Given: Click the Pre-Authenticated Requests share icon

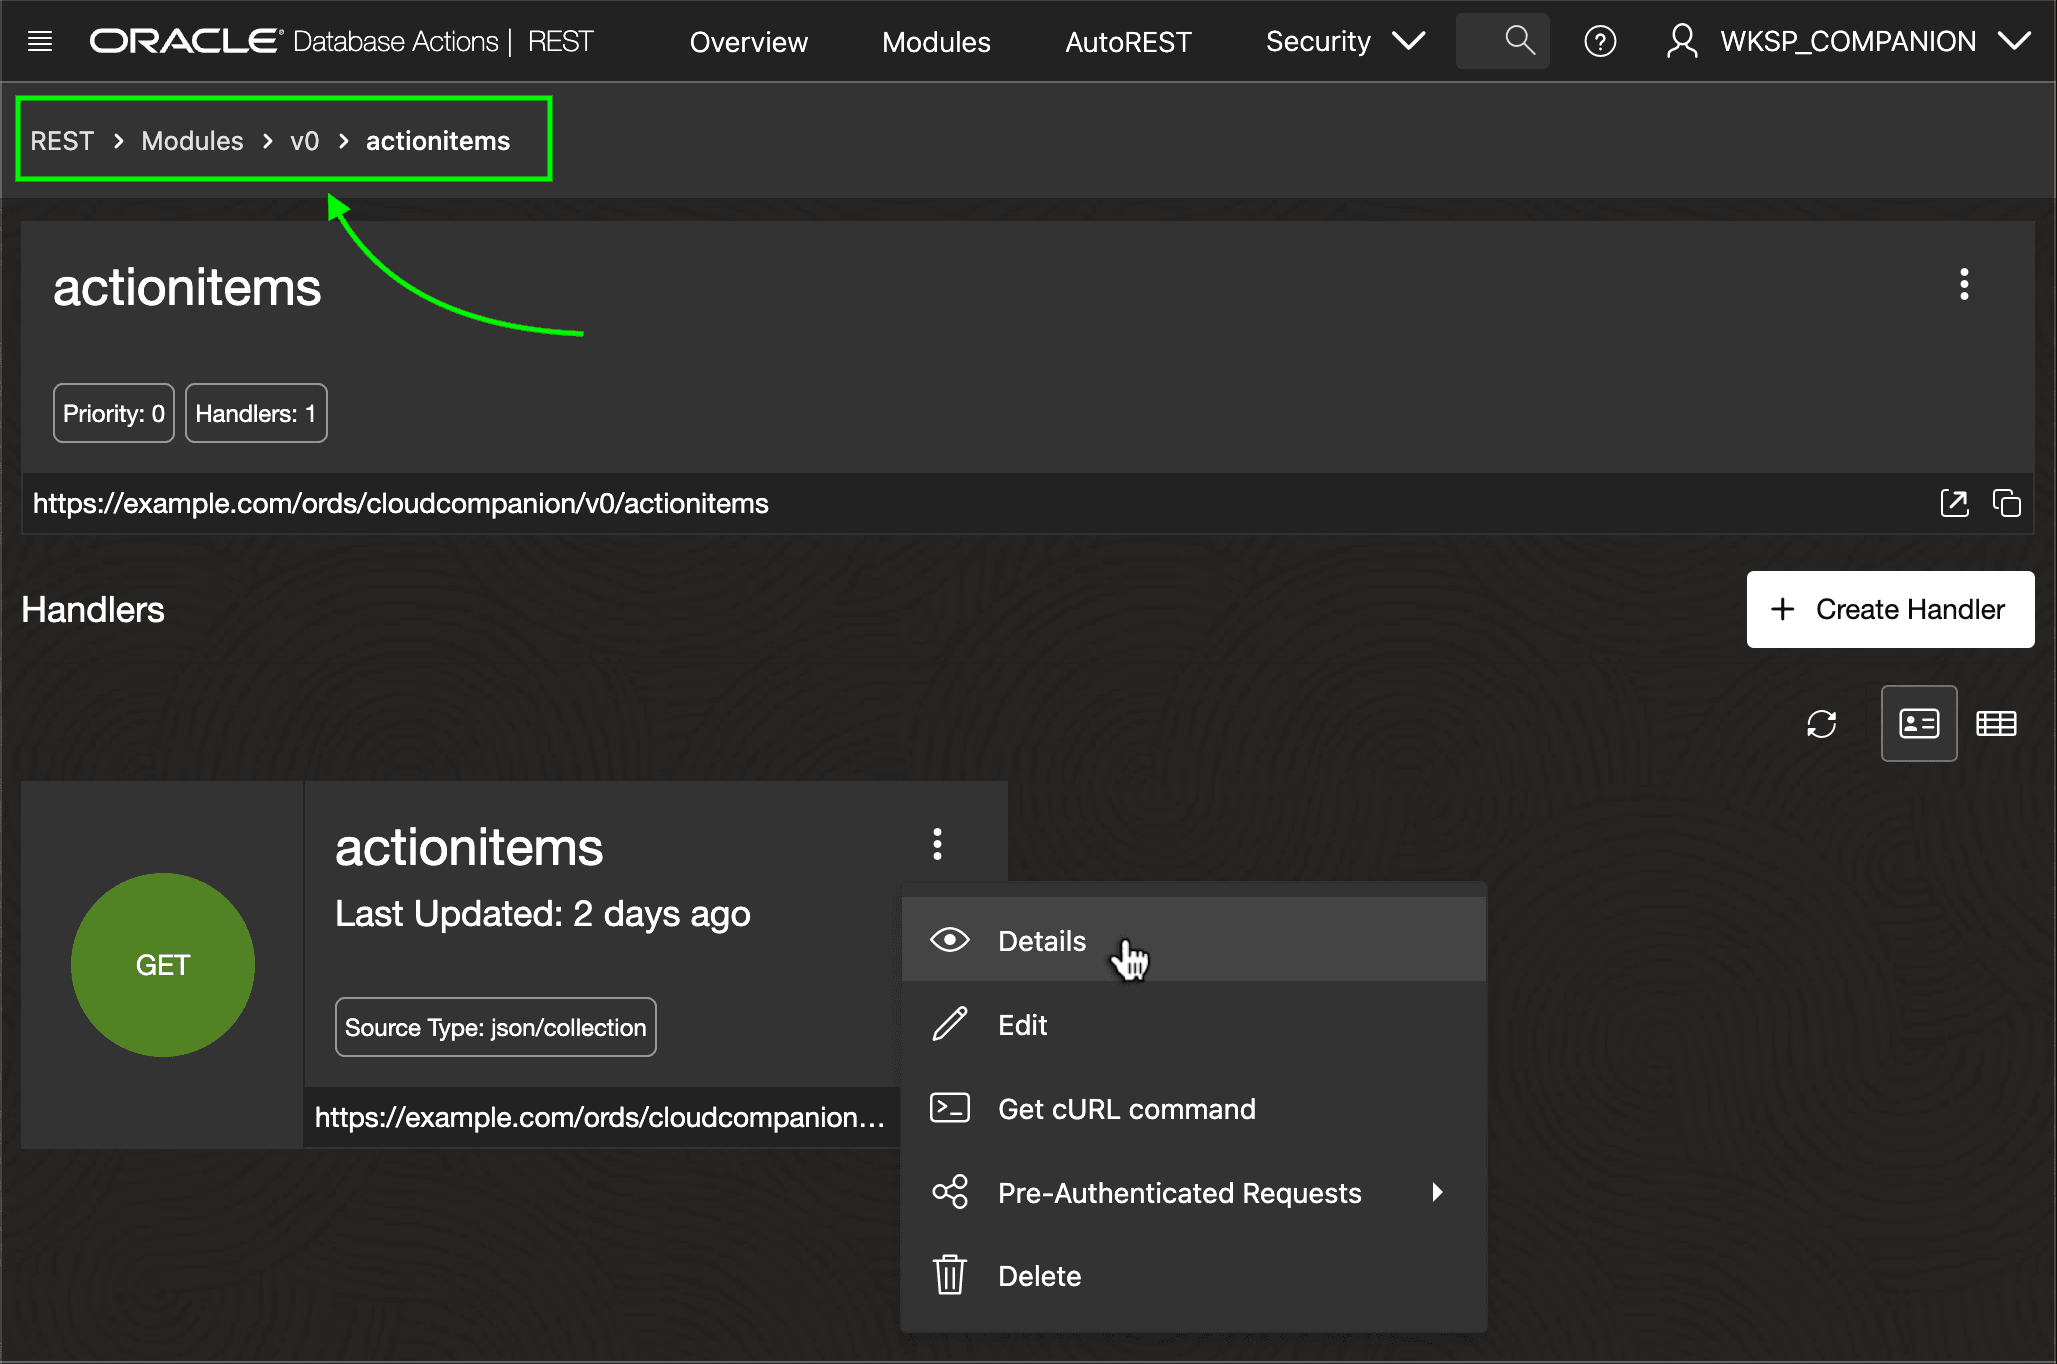Looking at the screenshot, I should tap(949, 1192).
